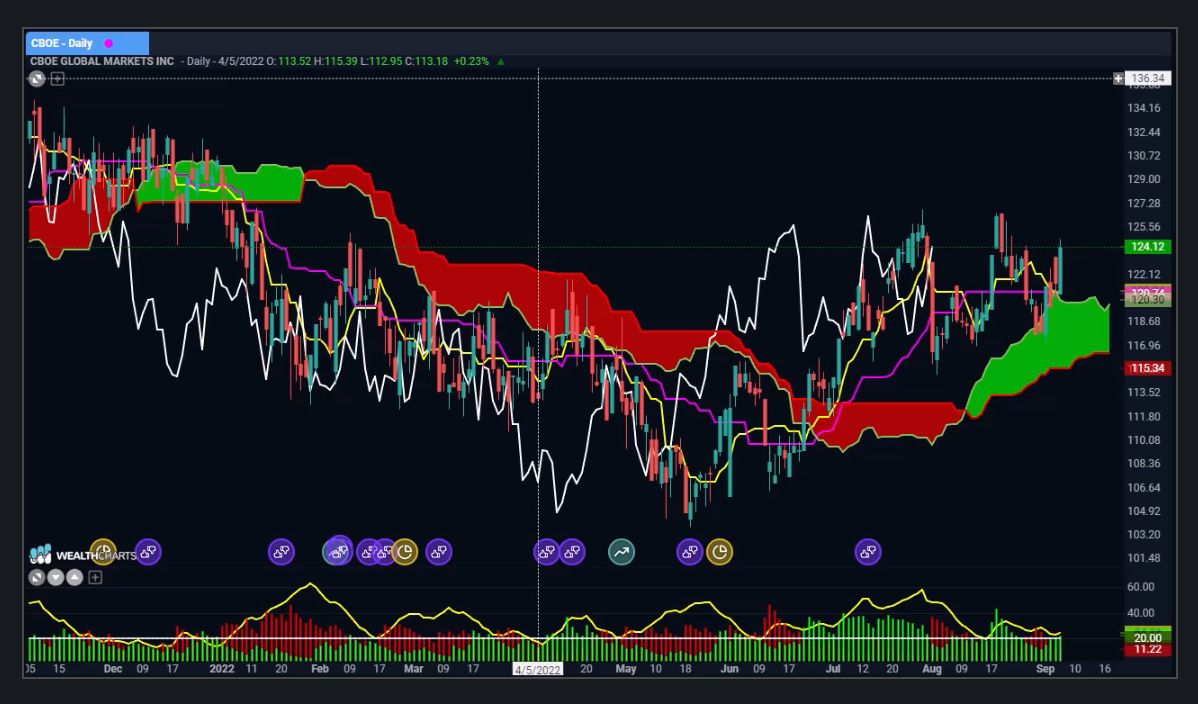This screenshot has height=704, width=1198.
Task: Select the CBOE - Daily chart tab
Action: [87, 43]
